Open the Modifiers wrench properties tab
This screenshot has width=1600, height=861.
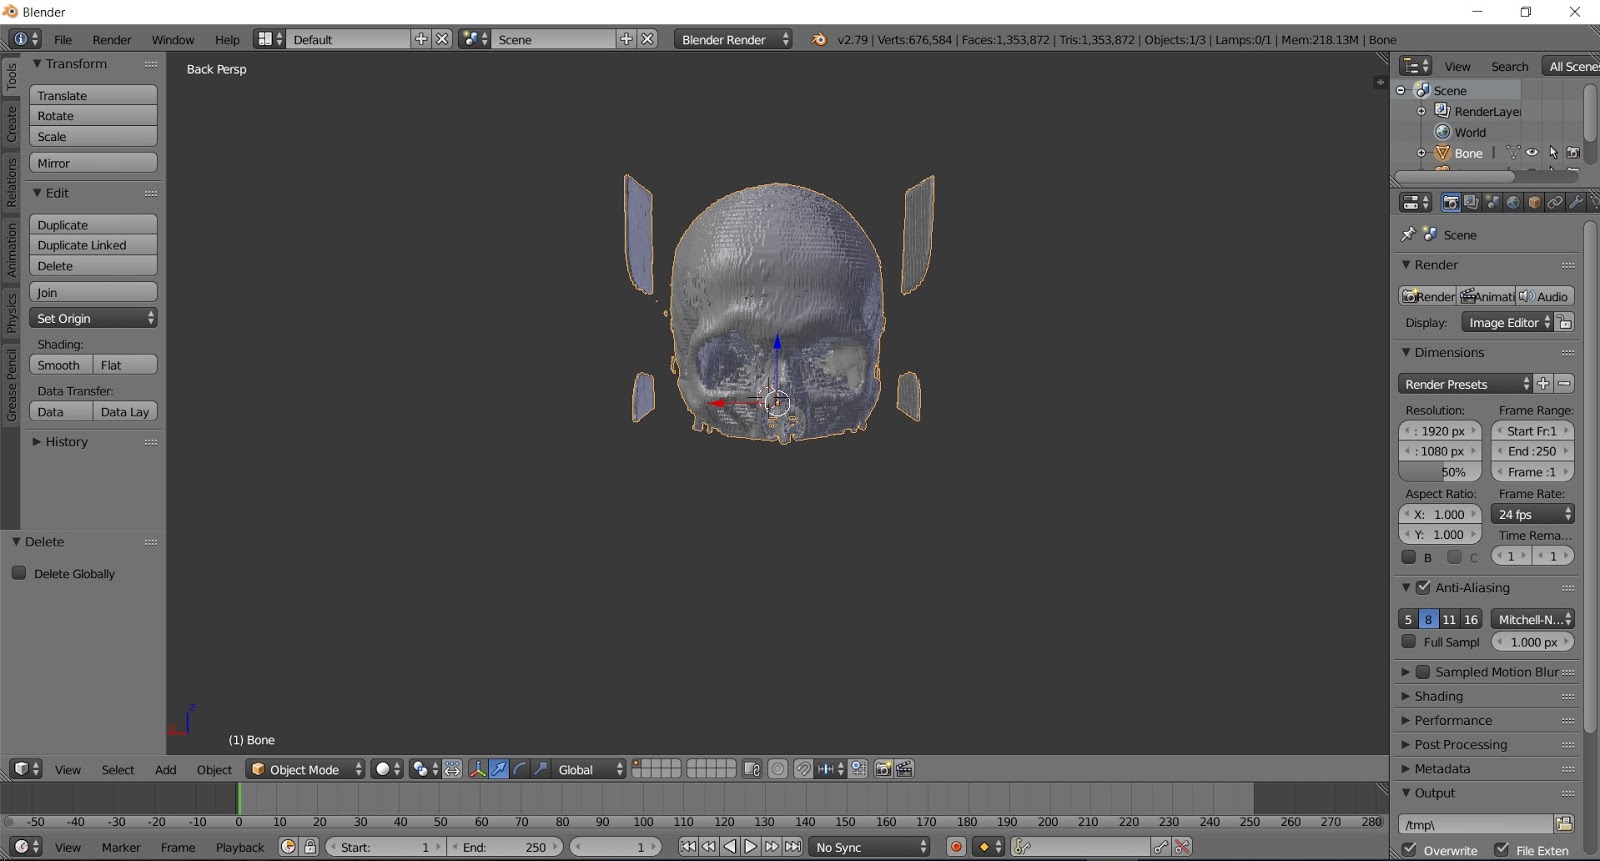coord(1576,203)
